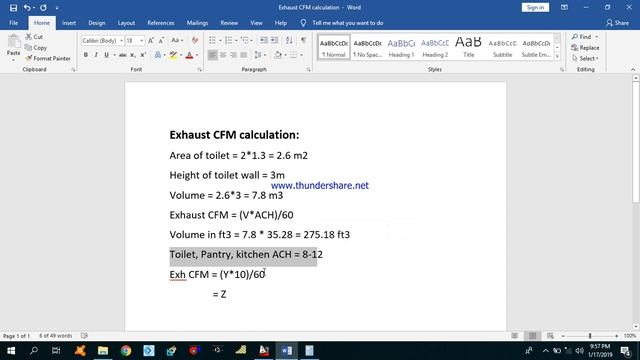
Task: Open the Select dropdown in Editing
Action: 585,58
